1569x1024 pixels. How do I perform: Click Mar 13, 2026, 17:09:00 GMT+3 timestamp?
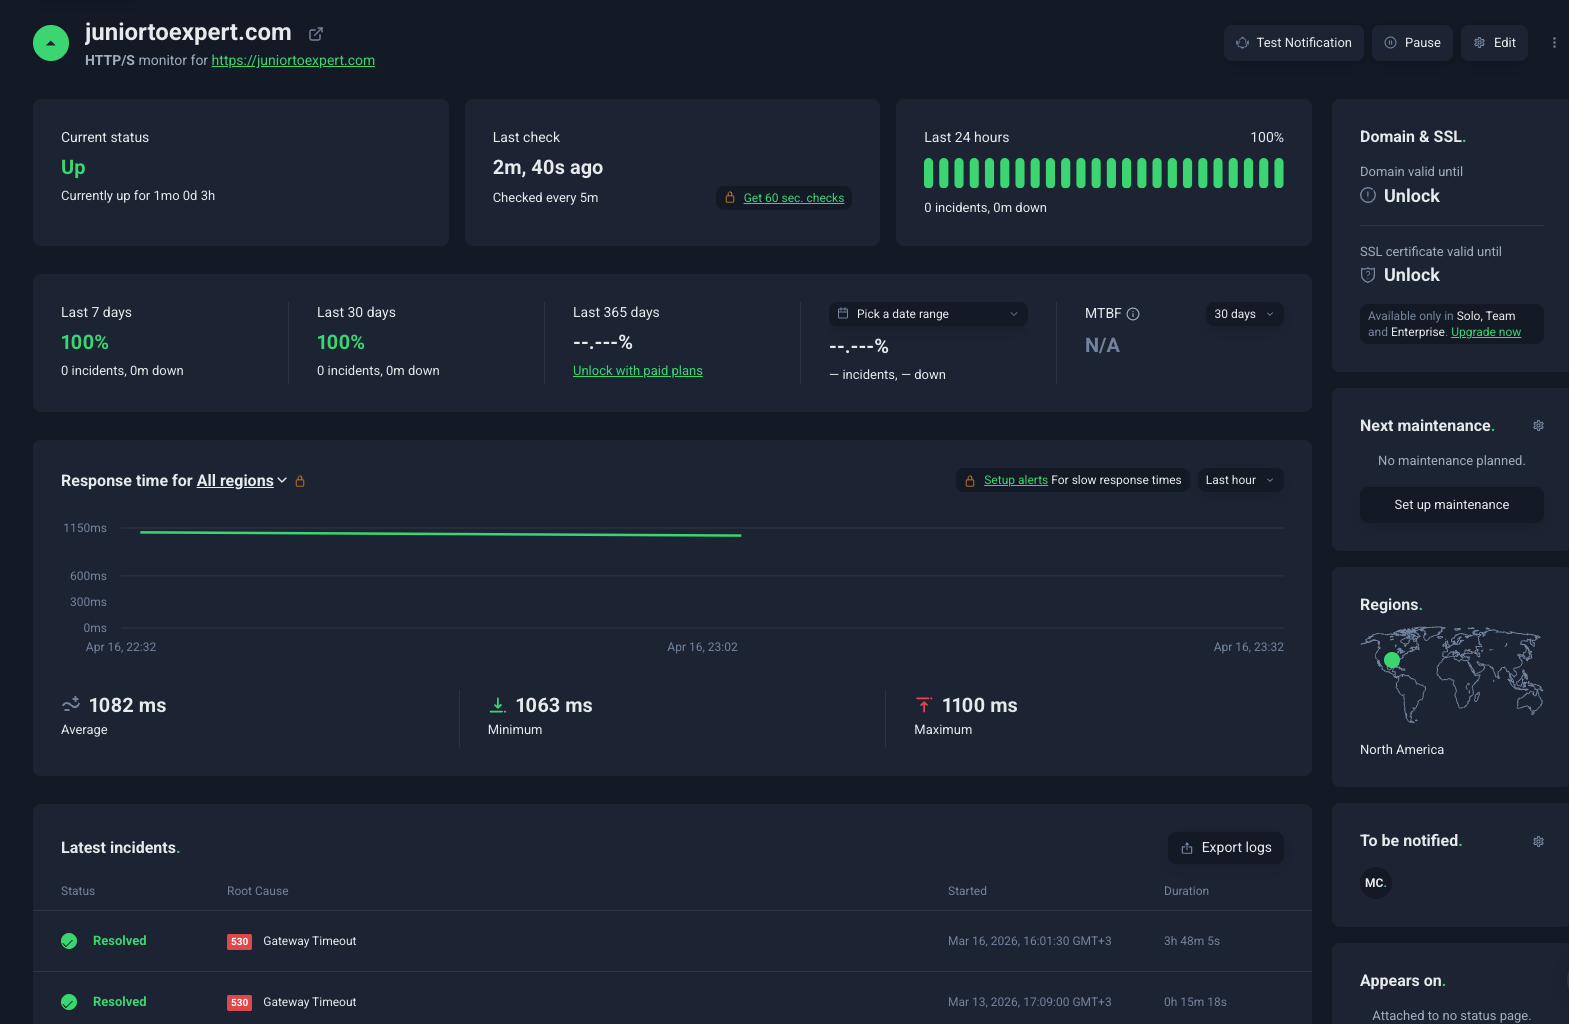(x=1030, y=1002)
